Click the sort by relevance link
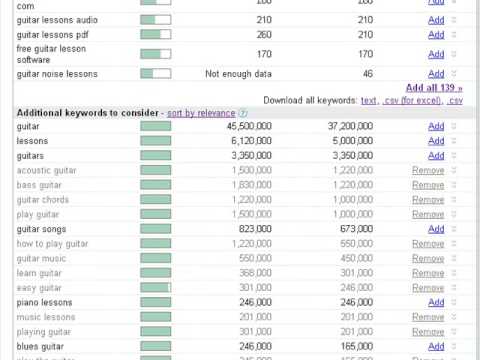 pyautogui.click(x=201, y=113)
